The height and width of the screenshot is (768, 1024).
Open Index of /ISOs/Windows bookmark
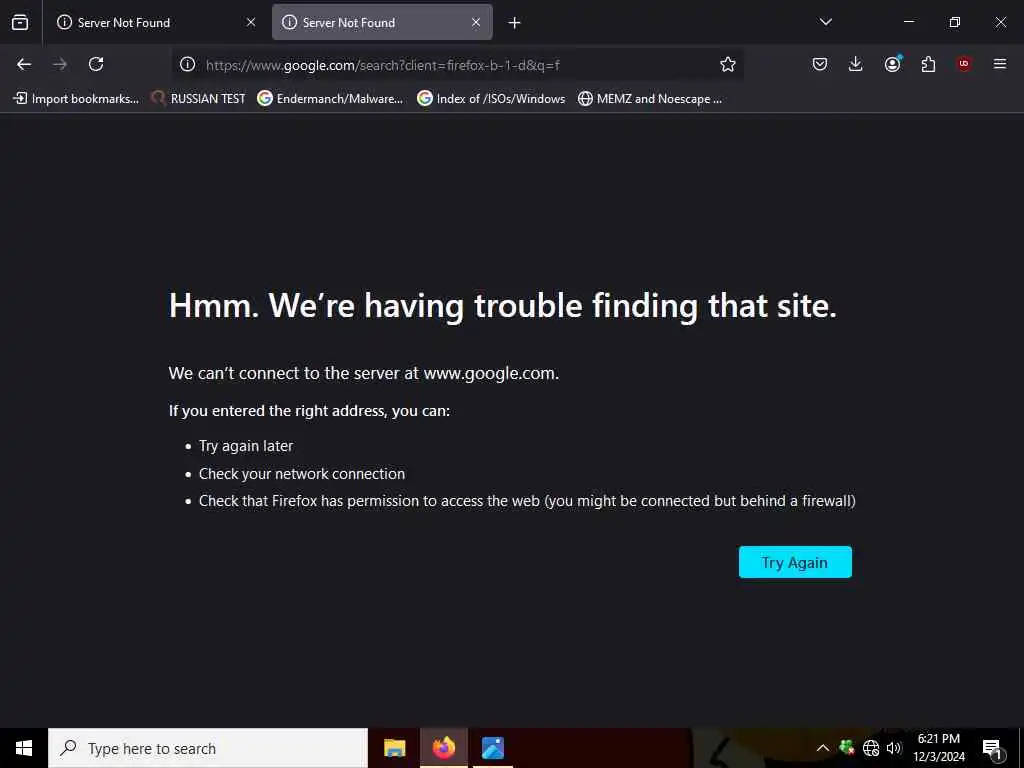(x=491, y=99)
